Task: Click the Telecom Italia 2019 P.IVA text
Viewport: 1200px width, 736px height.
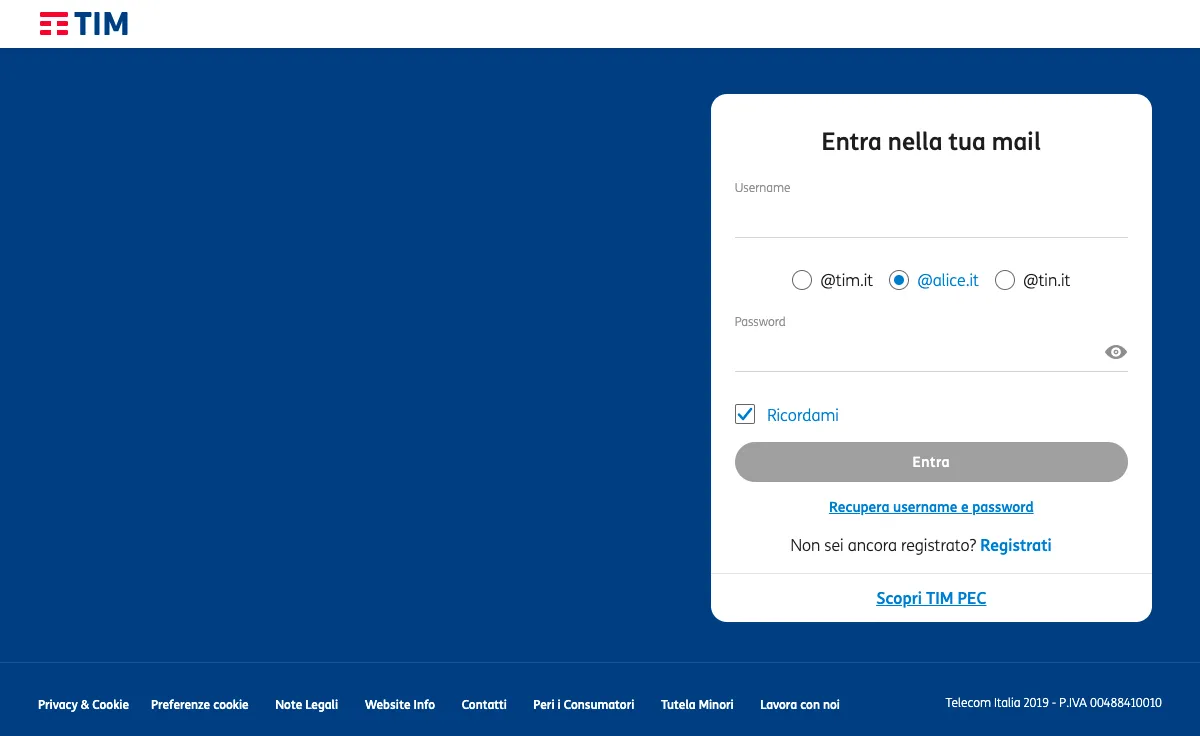Action: coord(1054,703)
